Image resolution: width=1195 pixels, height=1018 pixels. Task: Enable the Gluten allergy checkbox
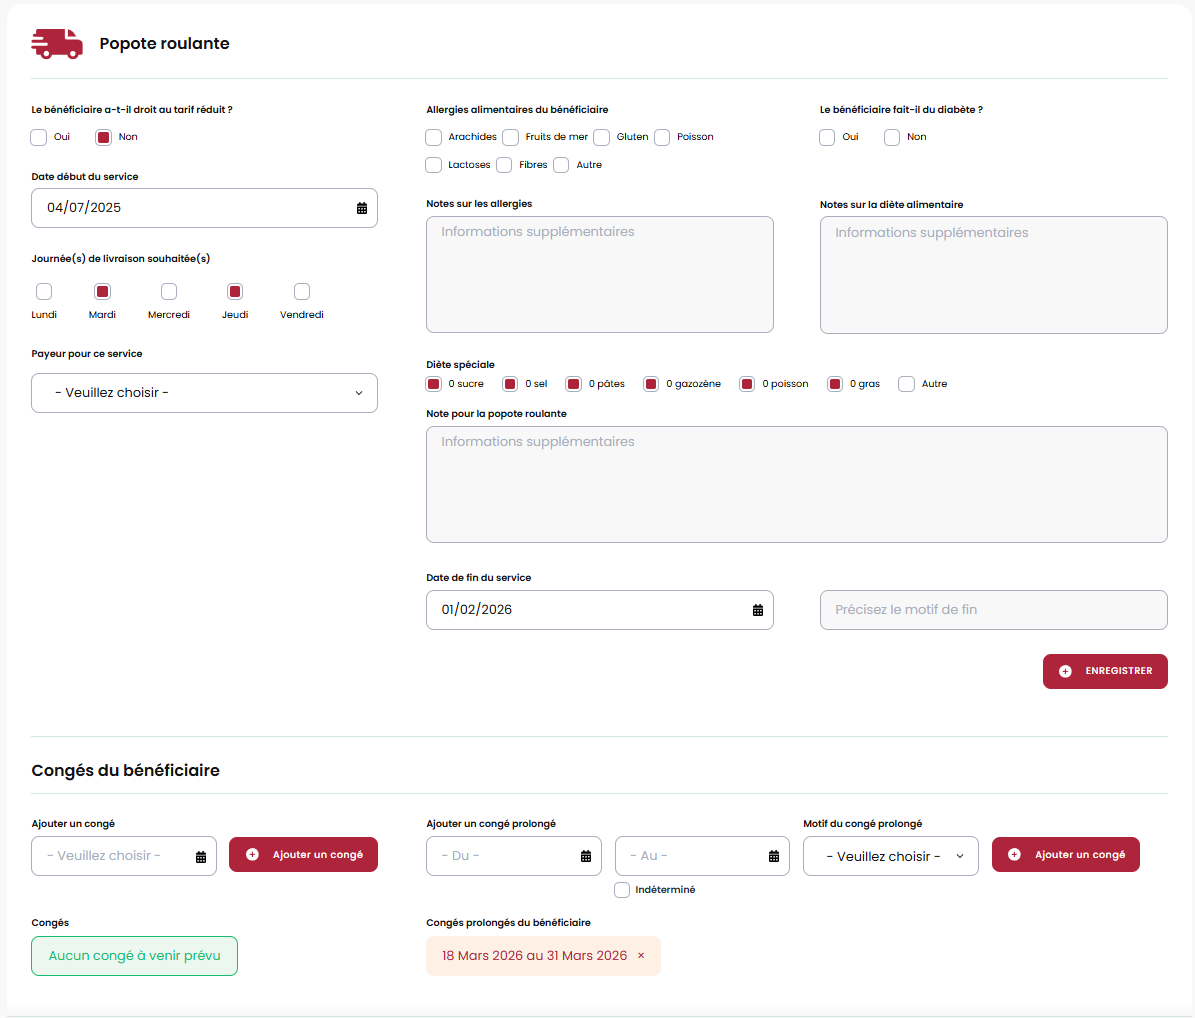click(602, 137)
